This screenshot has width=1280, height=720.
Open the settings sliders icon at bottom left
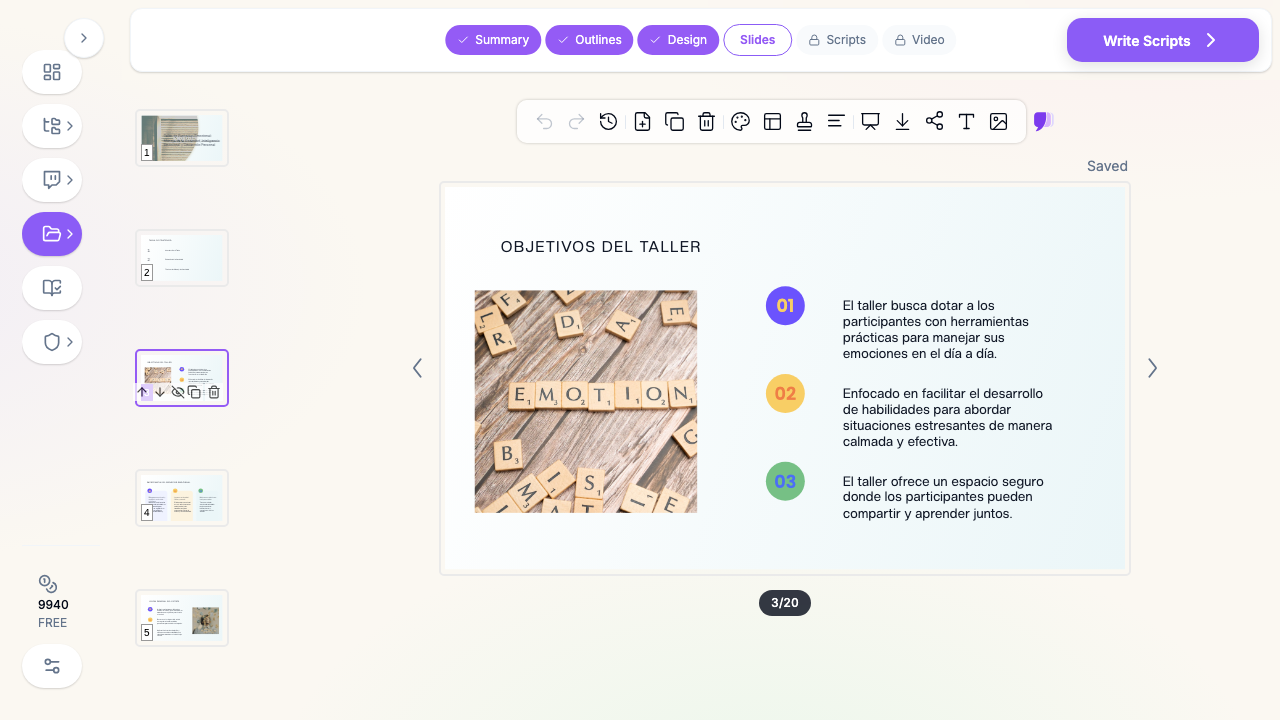[x=52, y=666]
